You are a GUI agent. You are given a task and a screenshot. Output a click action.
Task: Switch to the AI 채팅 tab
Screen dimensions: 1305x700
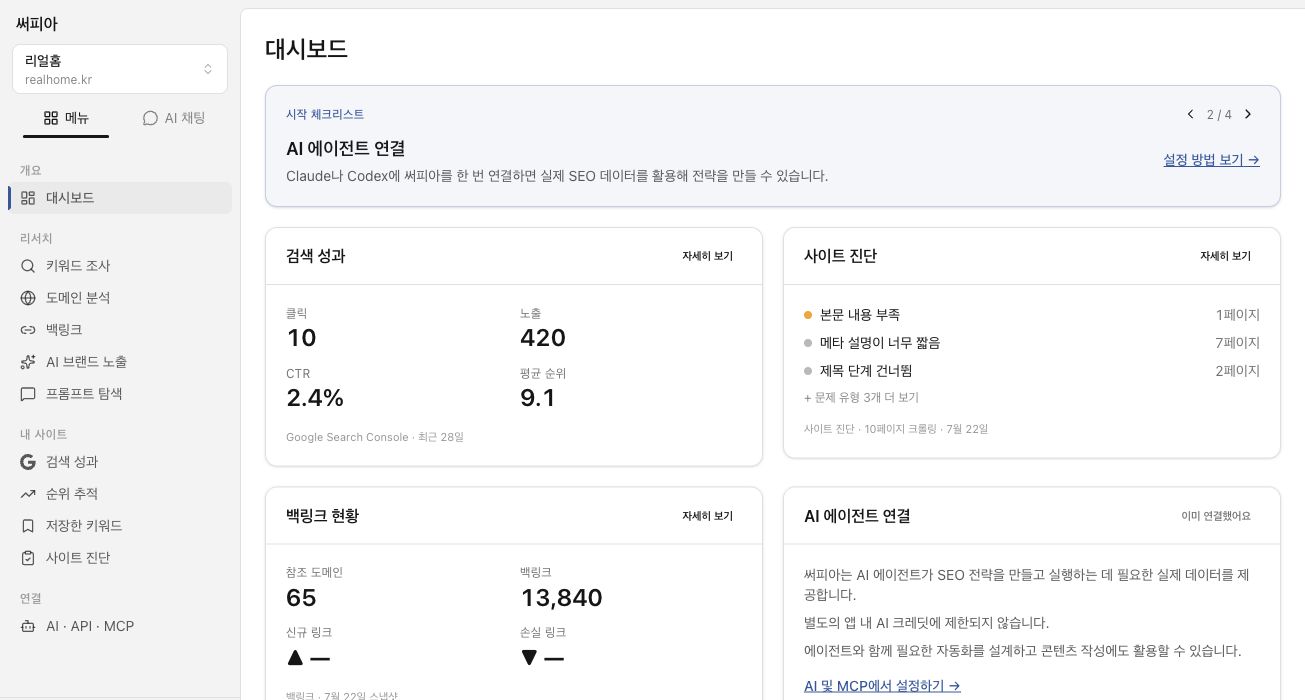[174, 118]
